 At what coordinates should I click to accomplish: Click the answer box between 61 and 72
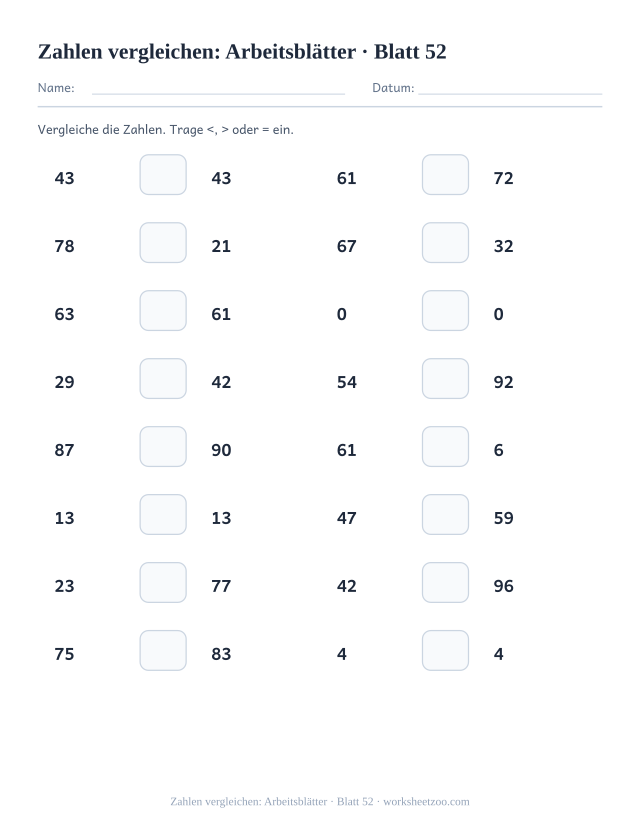445,174
